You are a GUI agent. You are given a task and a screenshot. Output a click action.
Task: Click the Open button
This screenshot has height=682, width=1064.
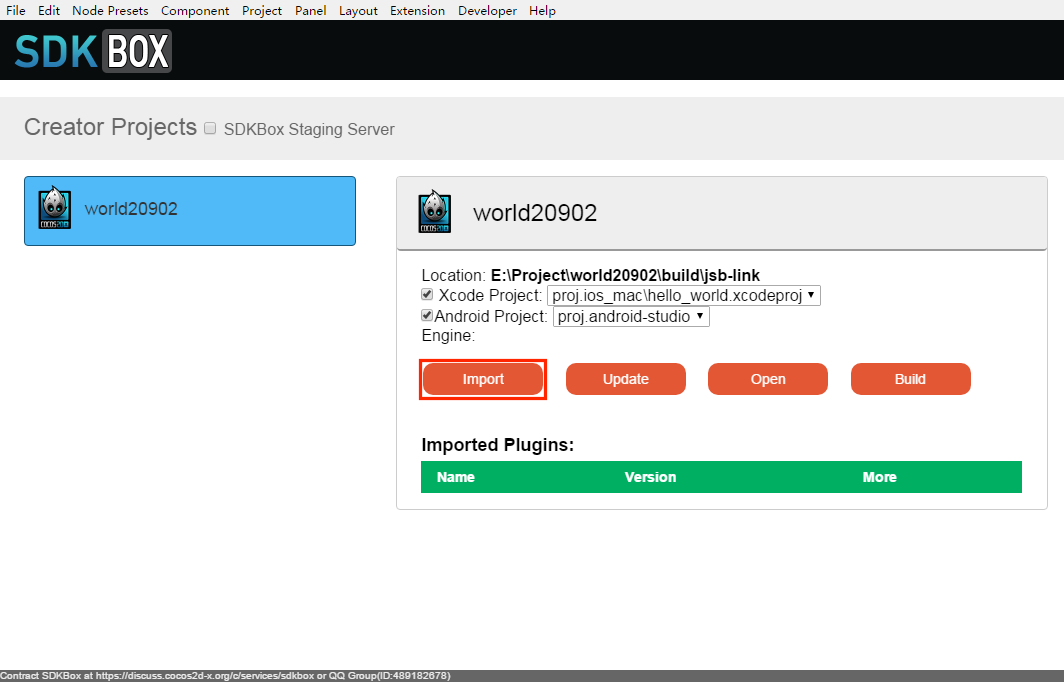[767, 379]
